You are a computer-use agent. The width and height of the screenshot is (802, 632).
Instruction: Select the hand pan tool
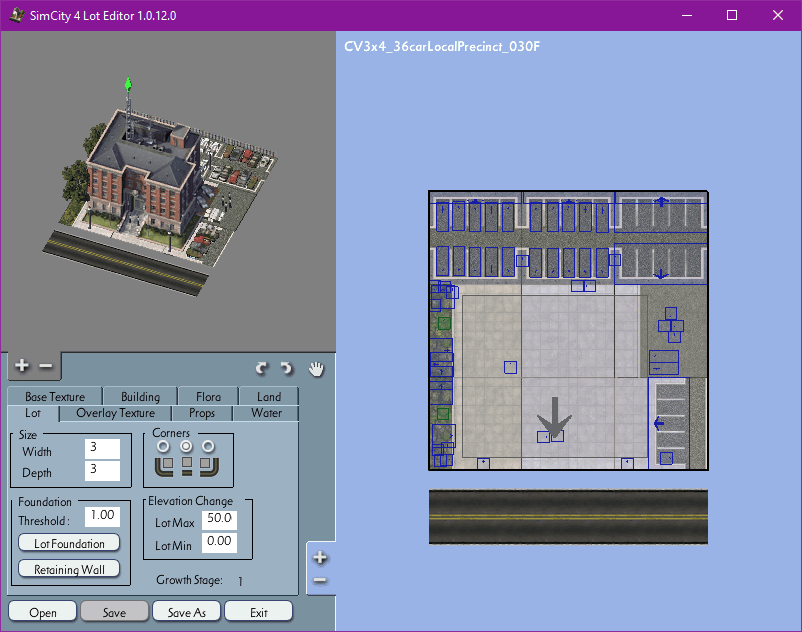coord(316,368)
